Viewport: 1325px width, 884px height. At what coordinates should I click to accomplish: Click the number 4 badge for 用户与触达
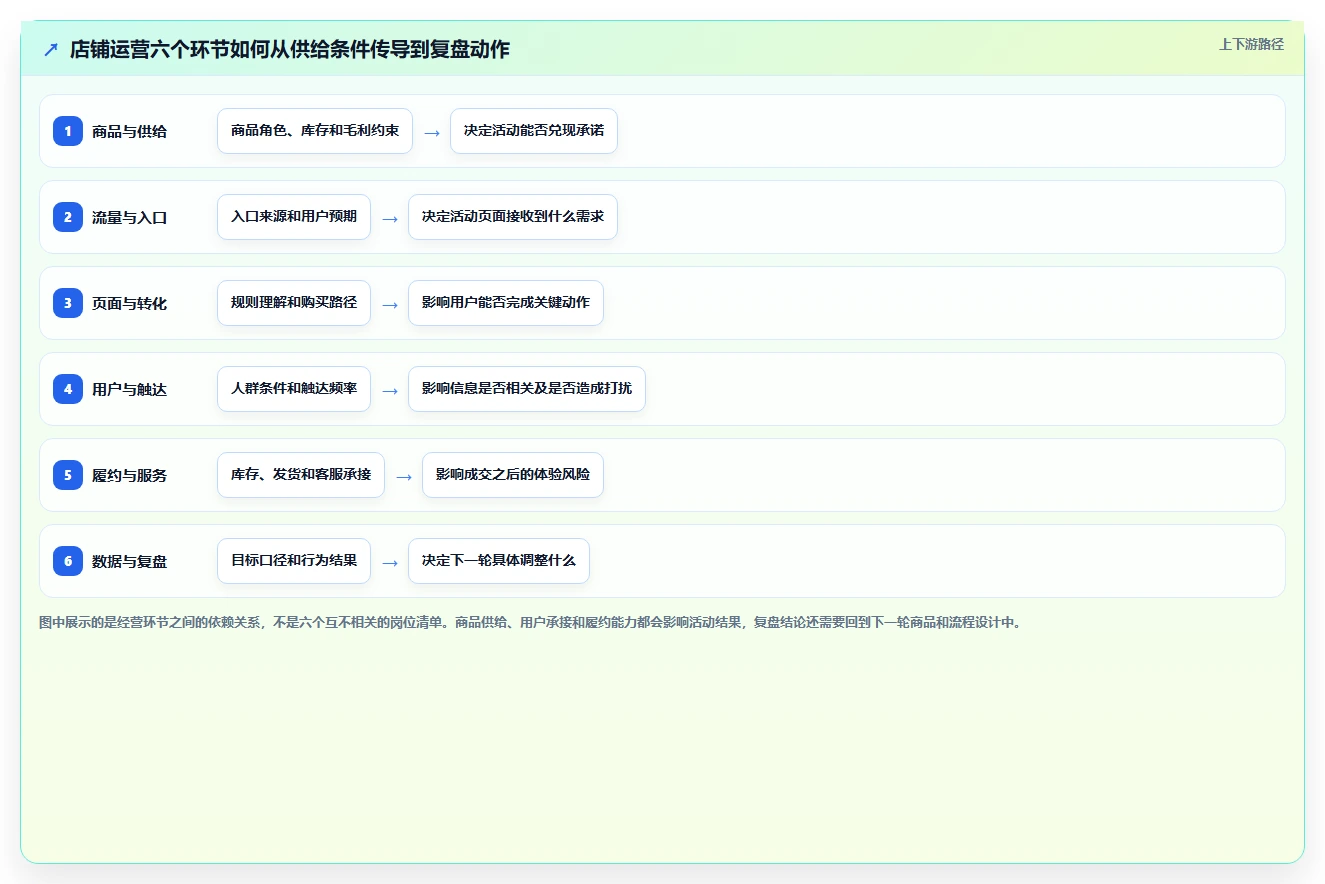pyautogui.click(x=68, y=388)
